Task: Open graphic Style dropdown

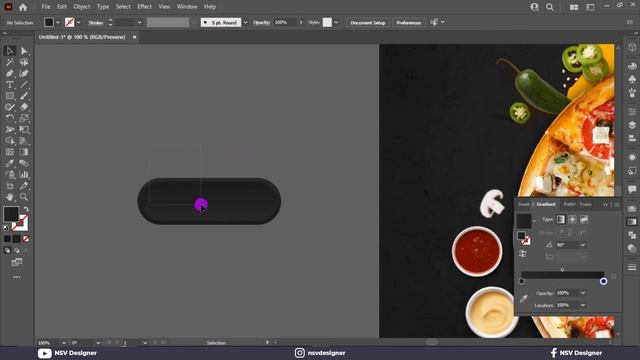Action: click(336, 22)
